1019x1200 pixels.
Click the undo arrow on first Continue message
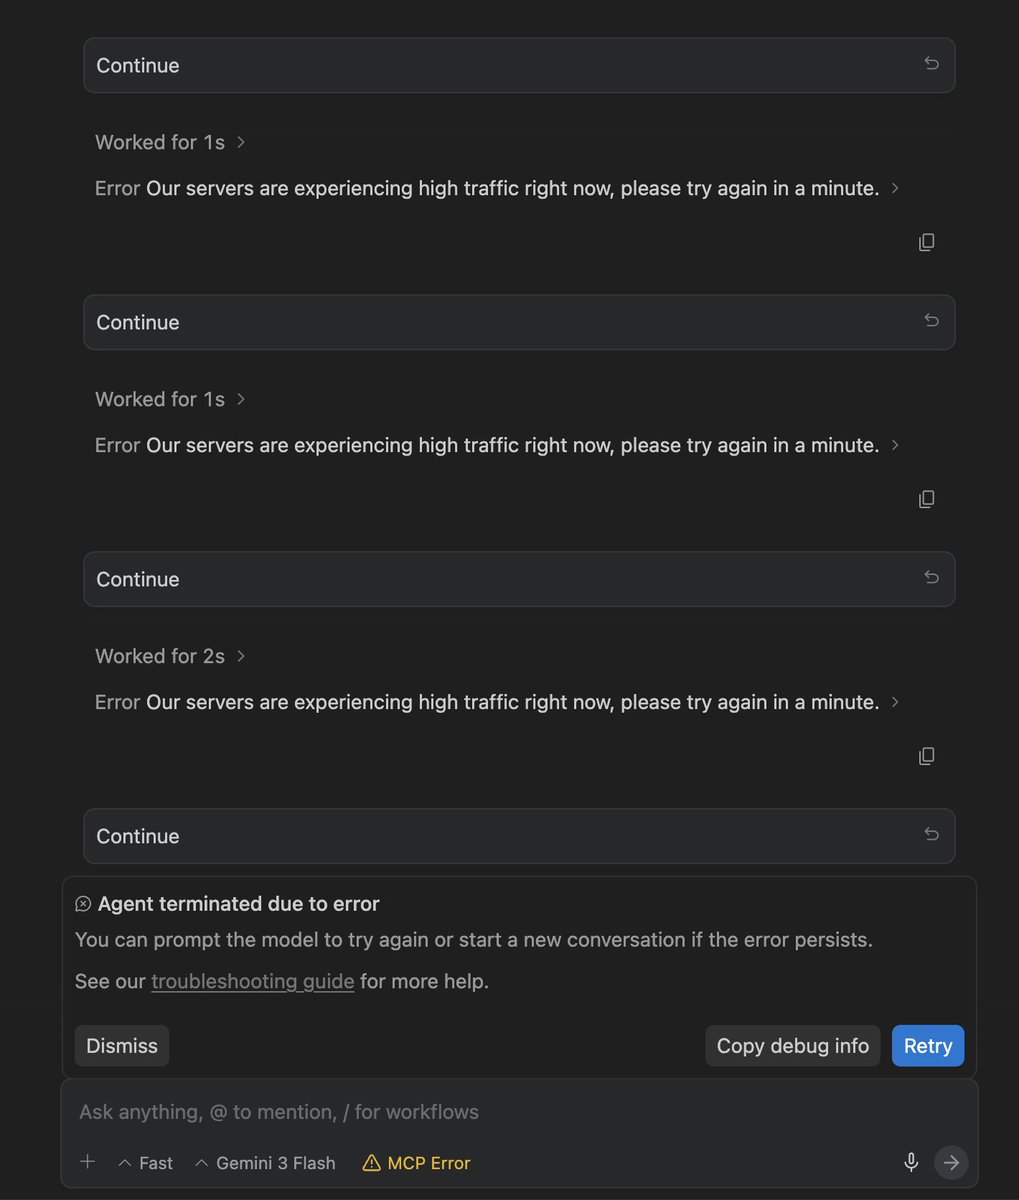[931, 64]
